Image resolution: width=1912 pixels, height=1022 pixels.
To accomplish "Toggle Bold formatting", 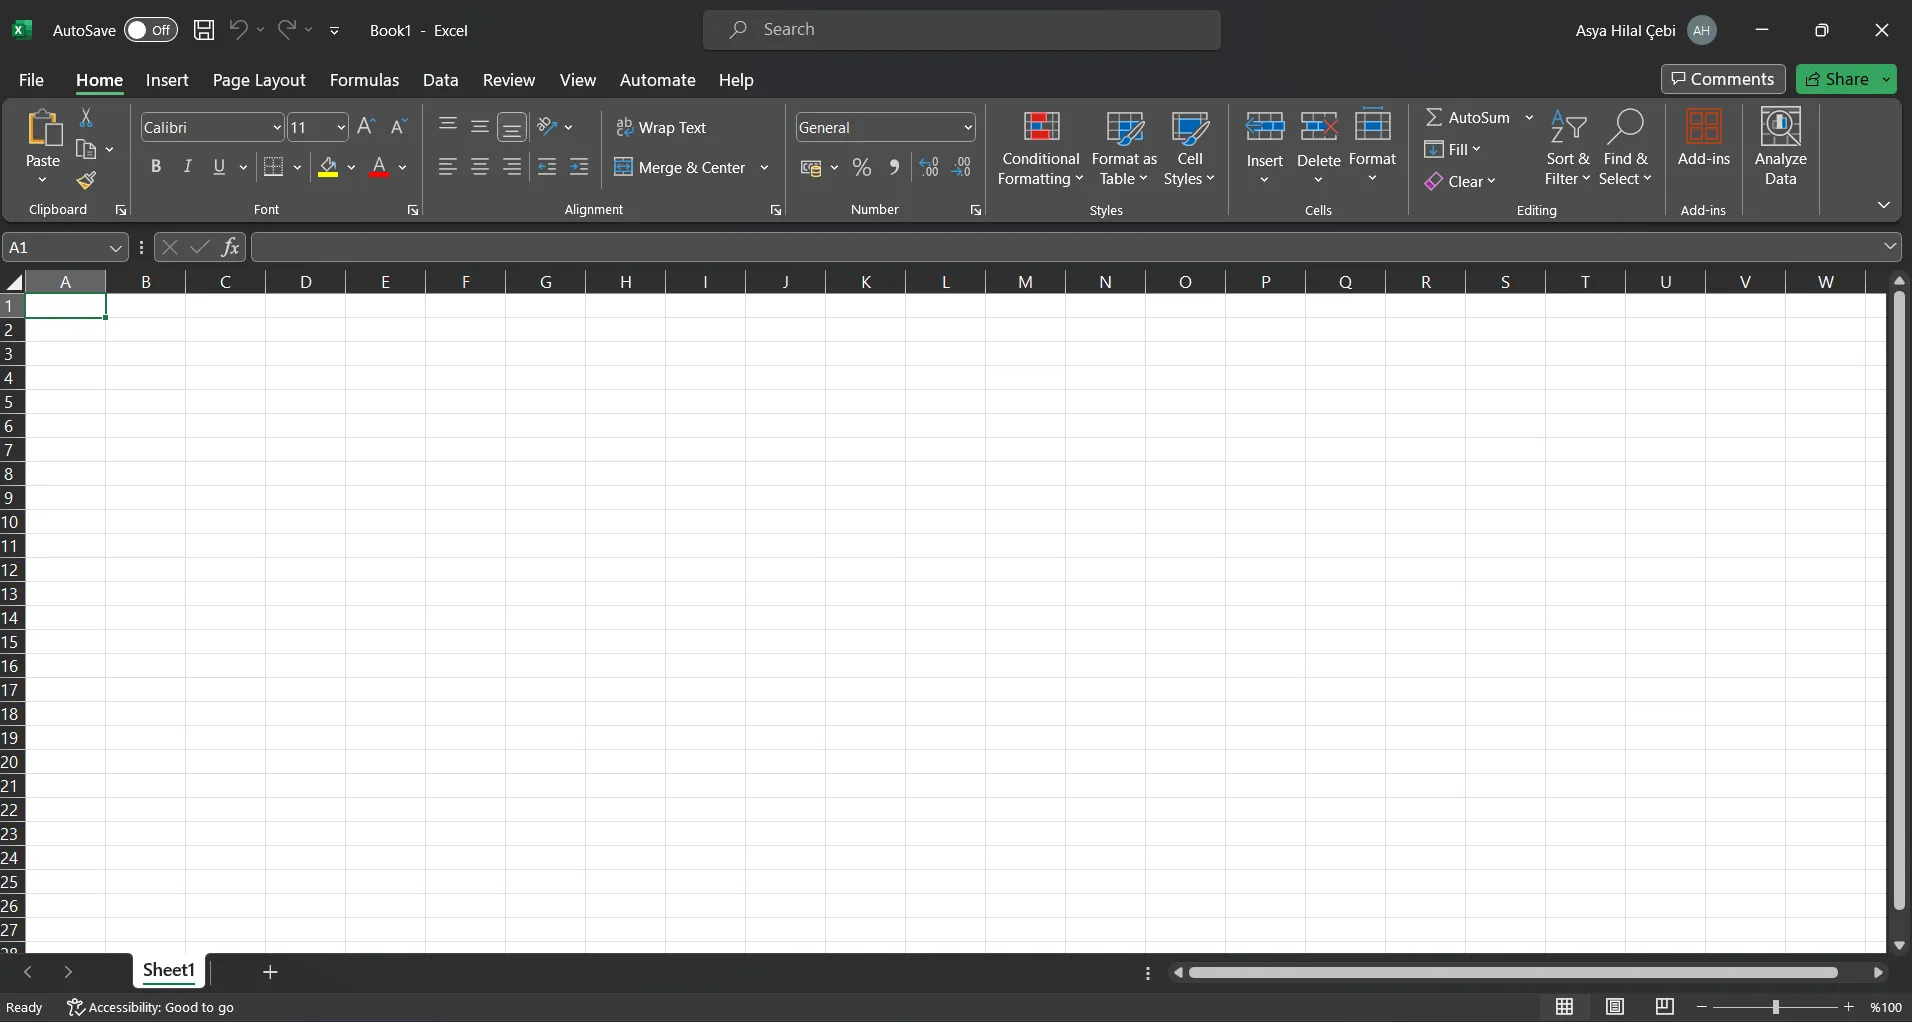I will pyautogui.click(x=156, y=167).
